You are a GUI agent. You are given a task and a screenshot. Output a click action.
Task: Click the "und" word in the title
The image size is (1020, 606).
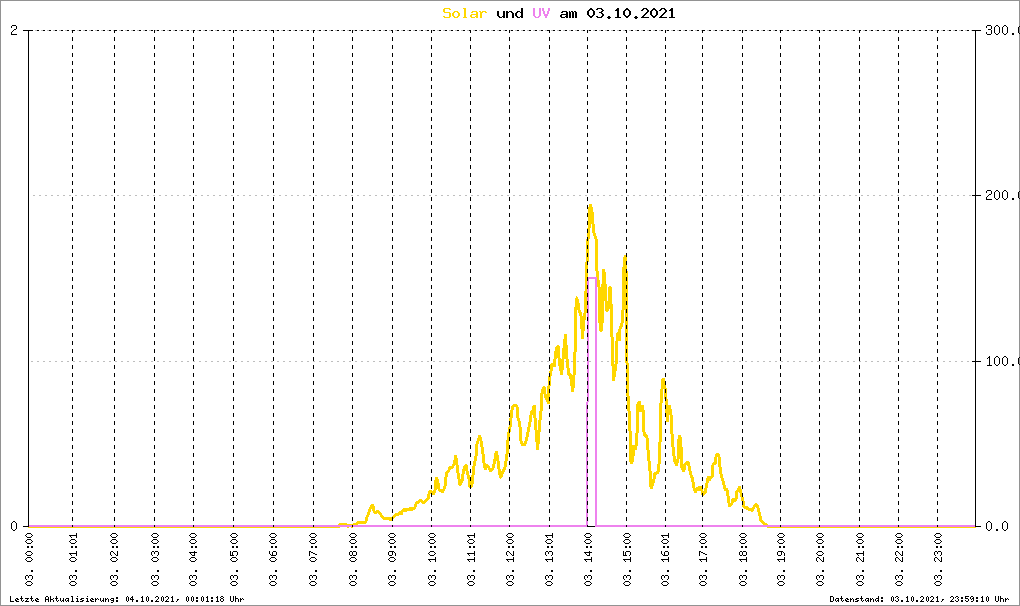pyautogui.click(x=509, y=13)
